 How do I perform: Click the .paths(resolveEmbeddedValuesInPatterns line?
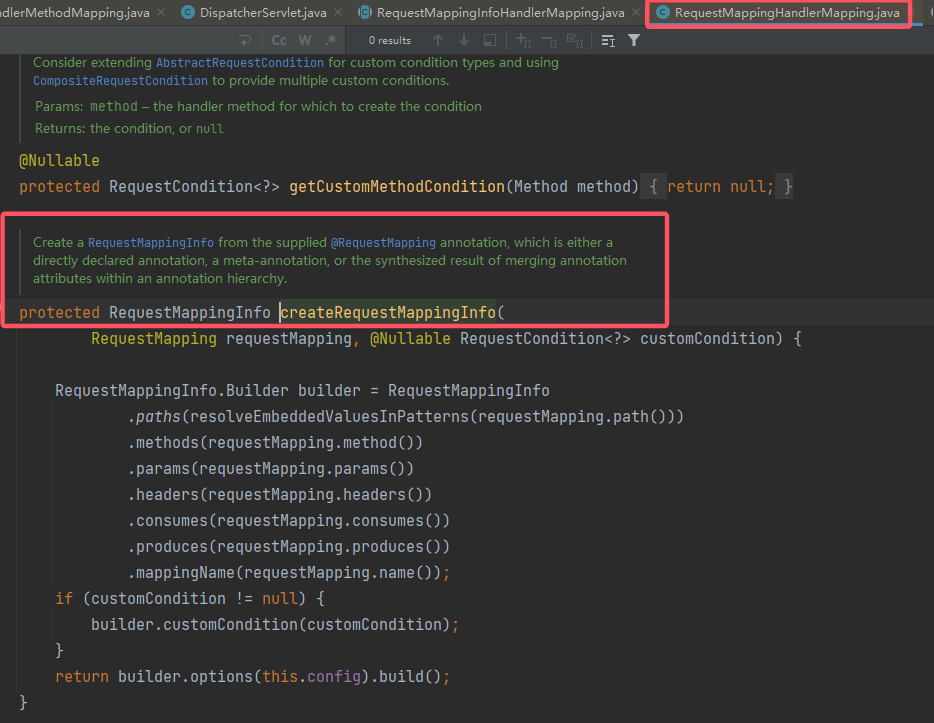pyautogui.click(x=406, y=417)
